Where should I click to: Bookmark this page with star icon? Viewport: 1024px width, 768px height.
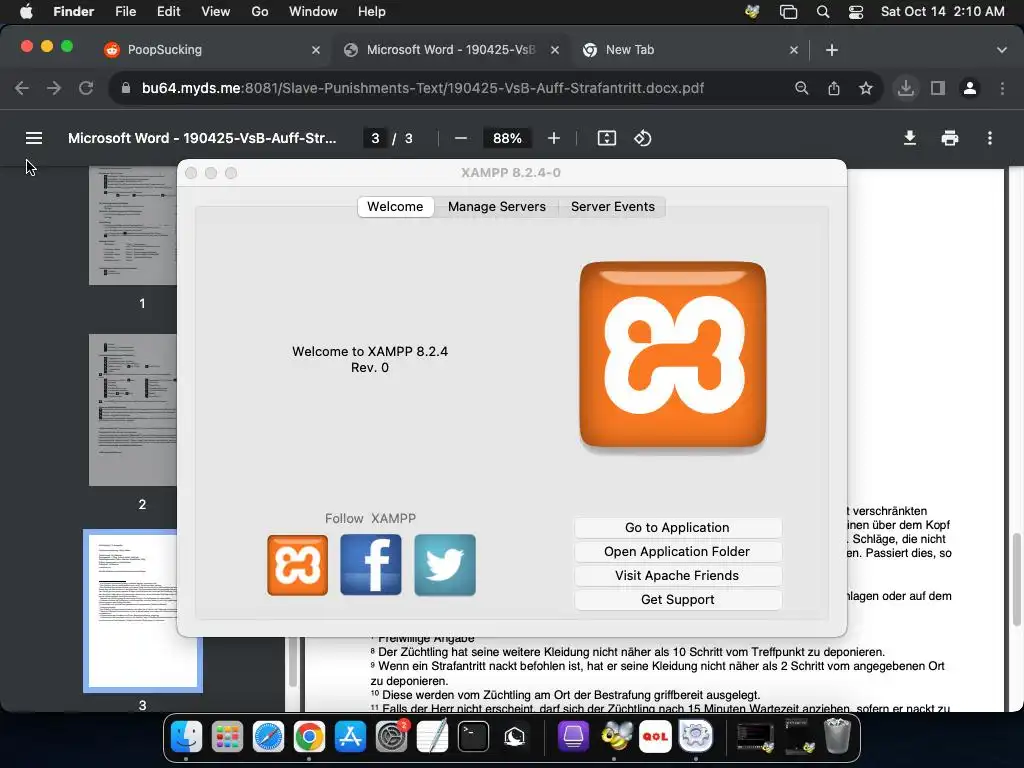[866, 88]
